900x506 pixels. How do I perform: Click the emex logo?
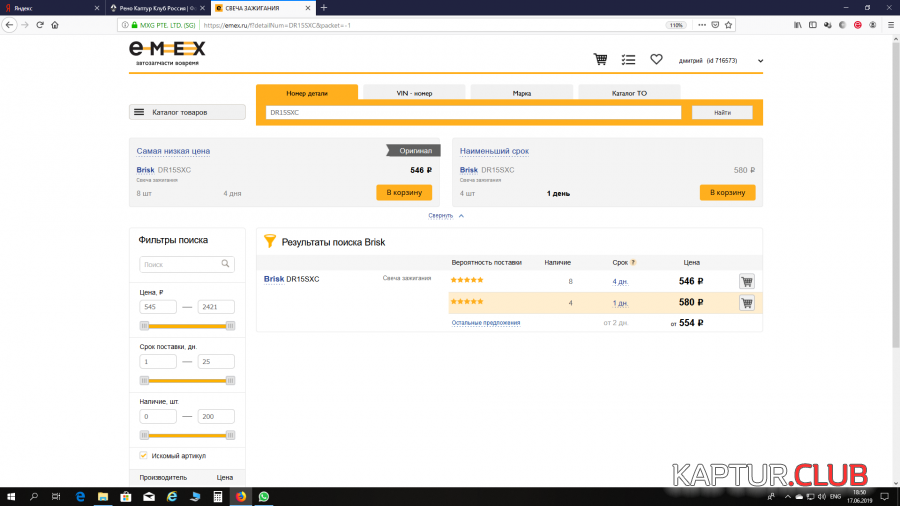point(167,53)
